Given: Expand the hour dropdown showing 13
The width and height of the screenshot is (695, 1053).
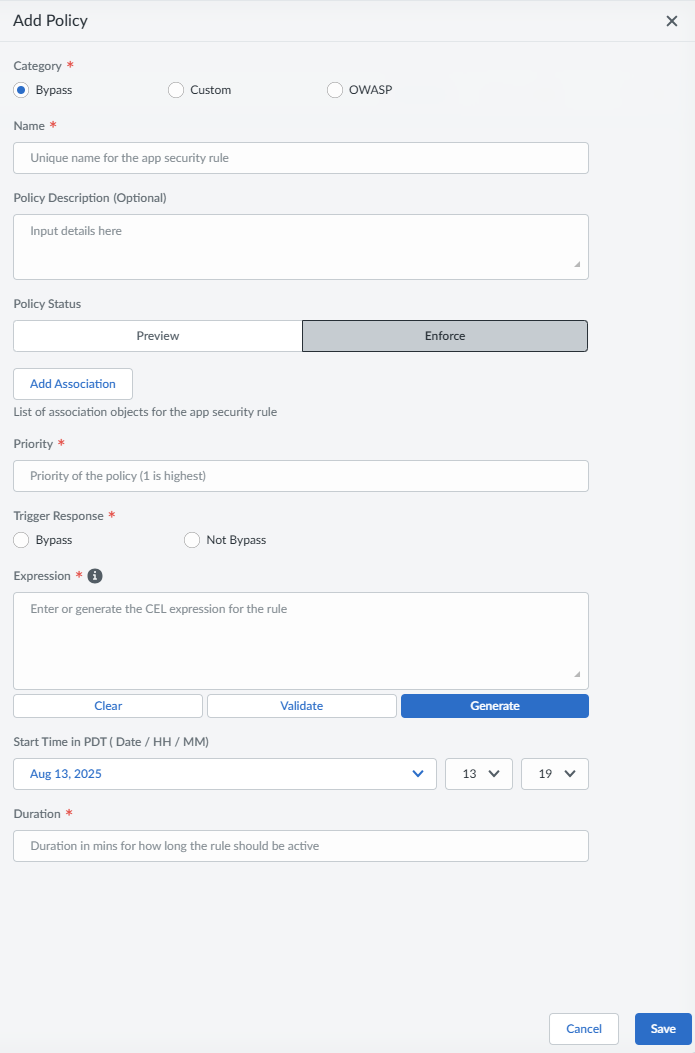Looking at the screenshot, I should (x=478, y=774).
